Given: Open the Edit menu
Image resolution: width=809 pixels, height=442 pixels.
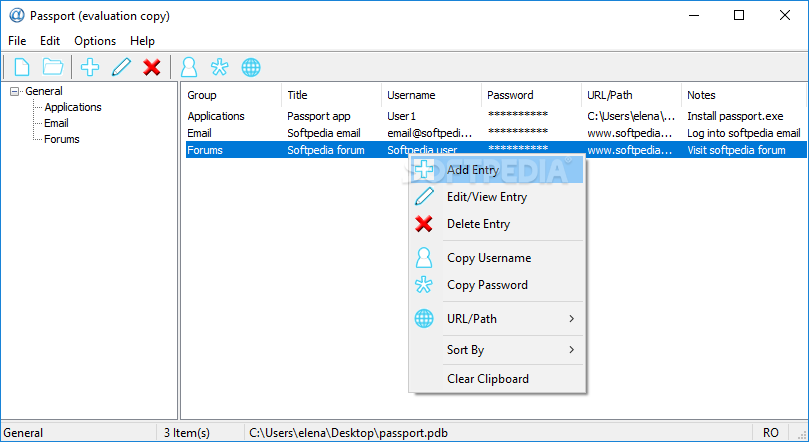Looking at the screenshot, I should click(50, 41).
